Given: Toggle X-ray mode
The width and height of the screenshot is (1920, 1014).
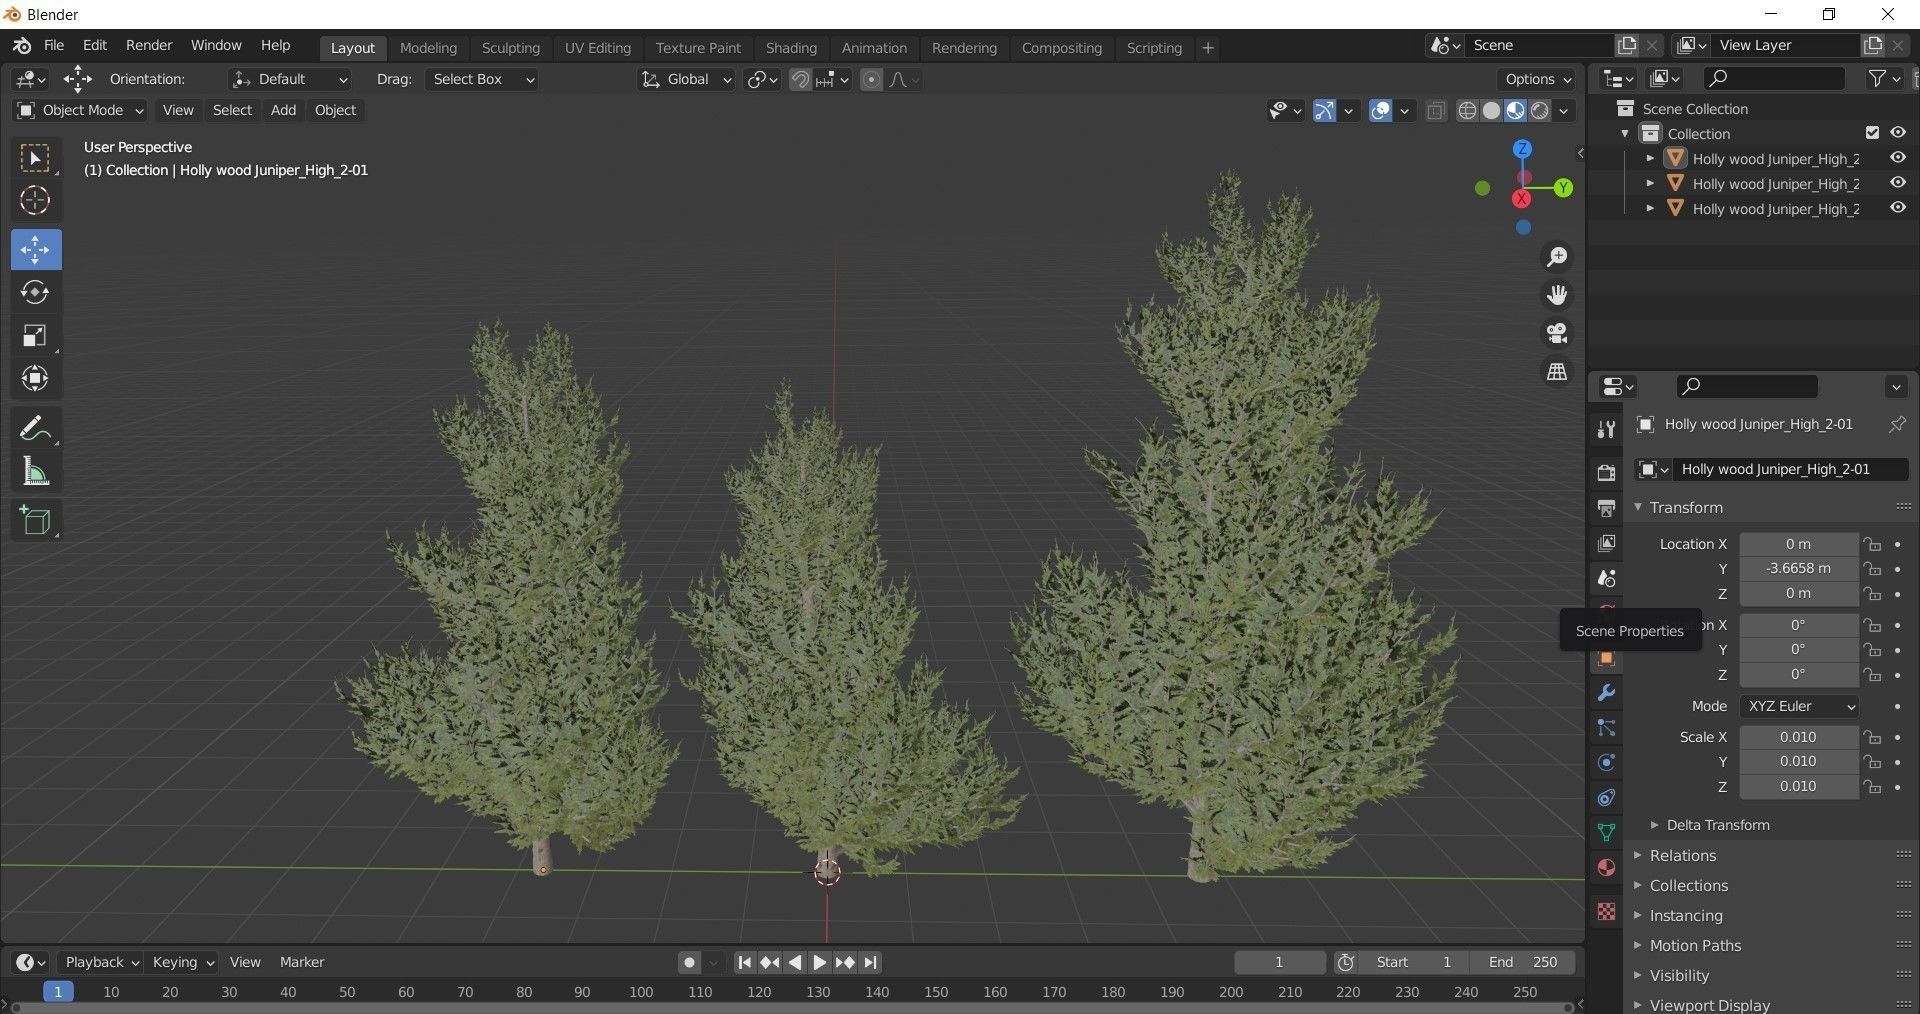Looking at the screenshot, I should 1436,110.
